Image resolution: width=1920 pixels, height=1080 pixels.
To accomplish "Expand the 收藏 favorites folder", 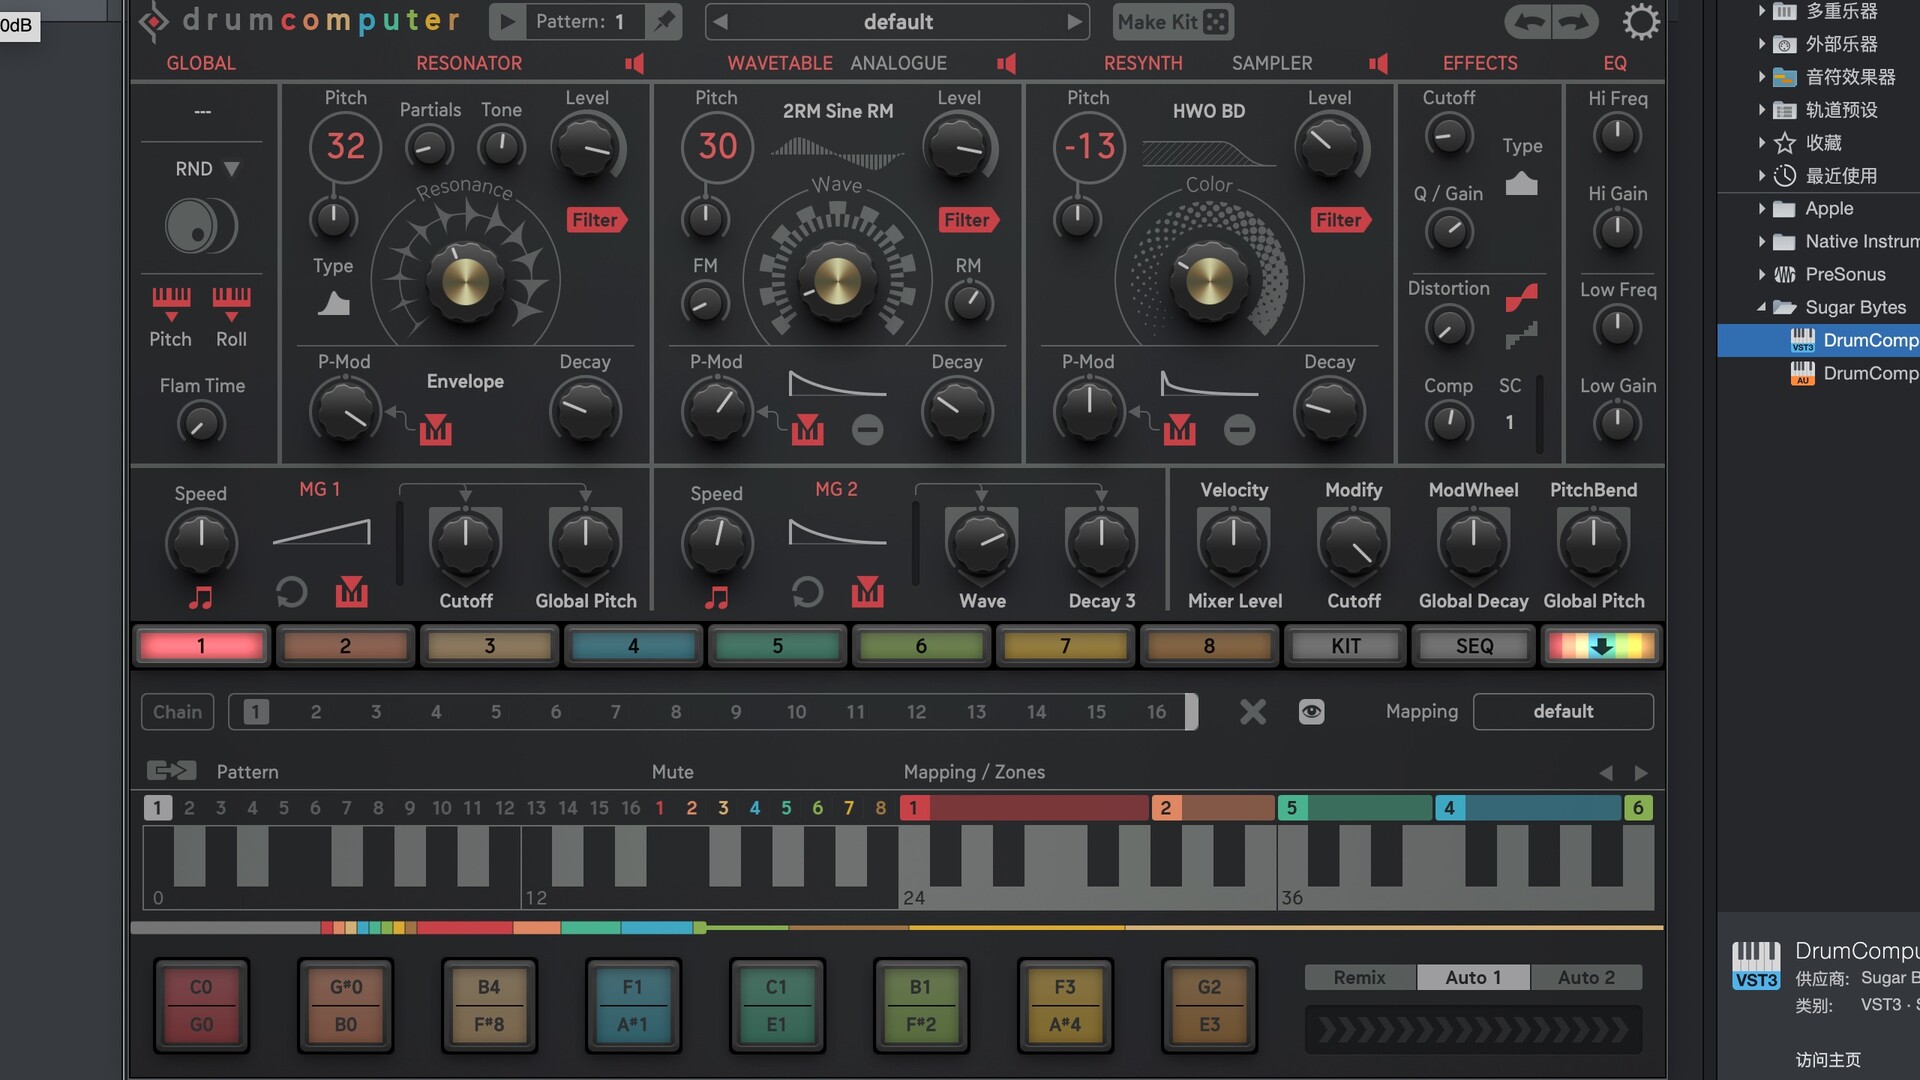I will [1762, 143].
